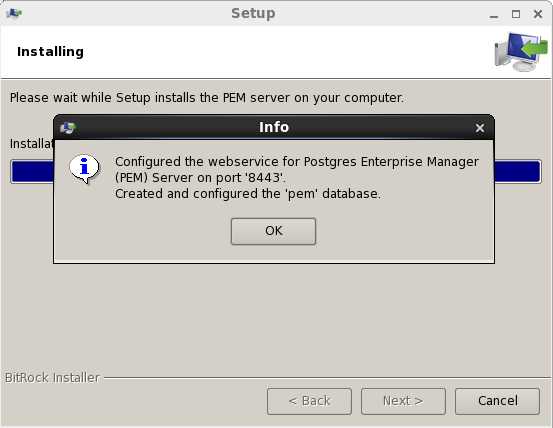Close the Info dialog with its X
Viewport: 553px width, 428px height.
click(x=479, y=128)
